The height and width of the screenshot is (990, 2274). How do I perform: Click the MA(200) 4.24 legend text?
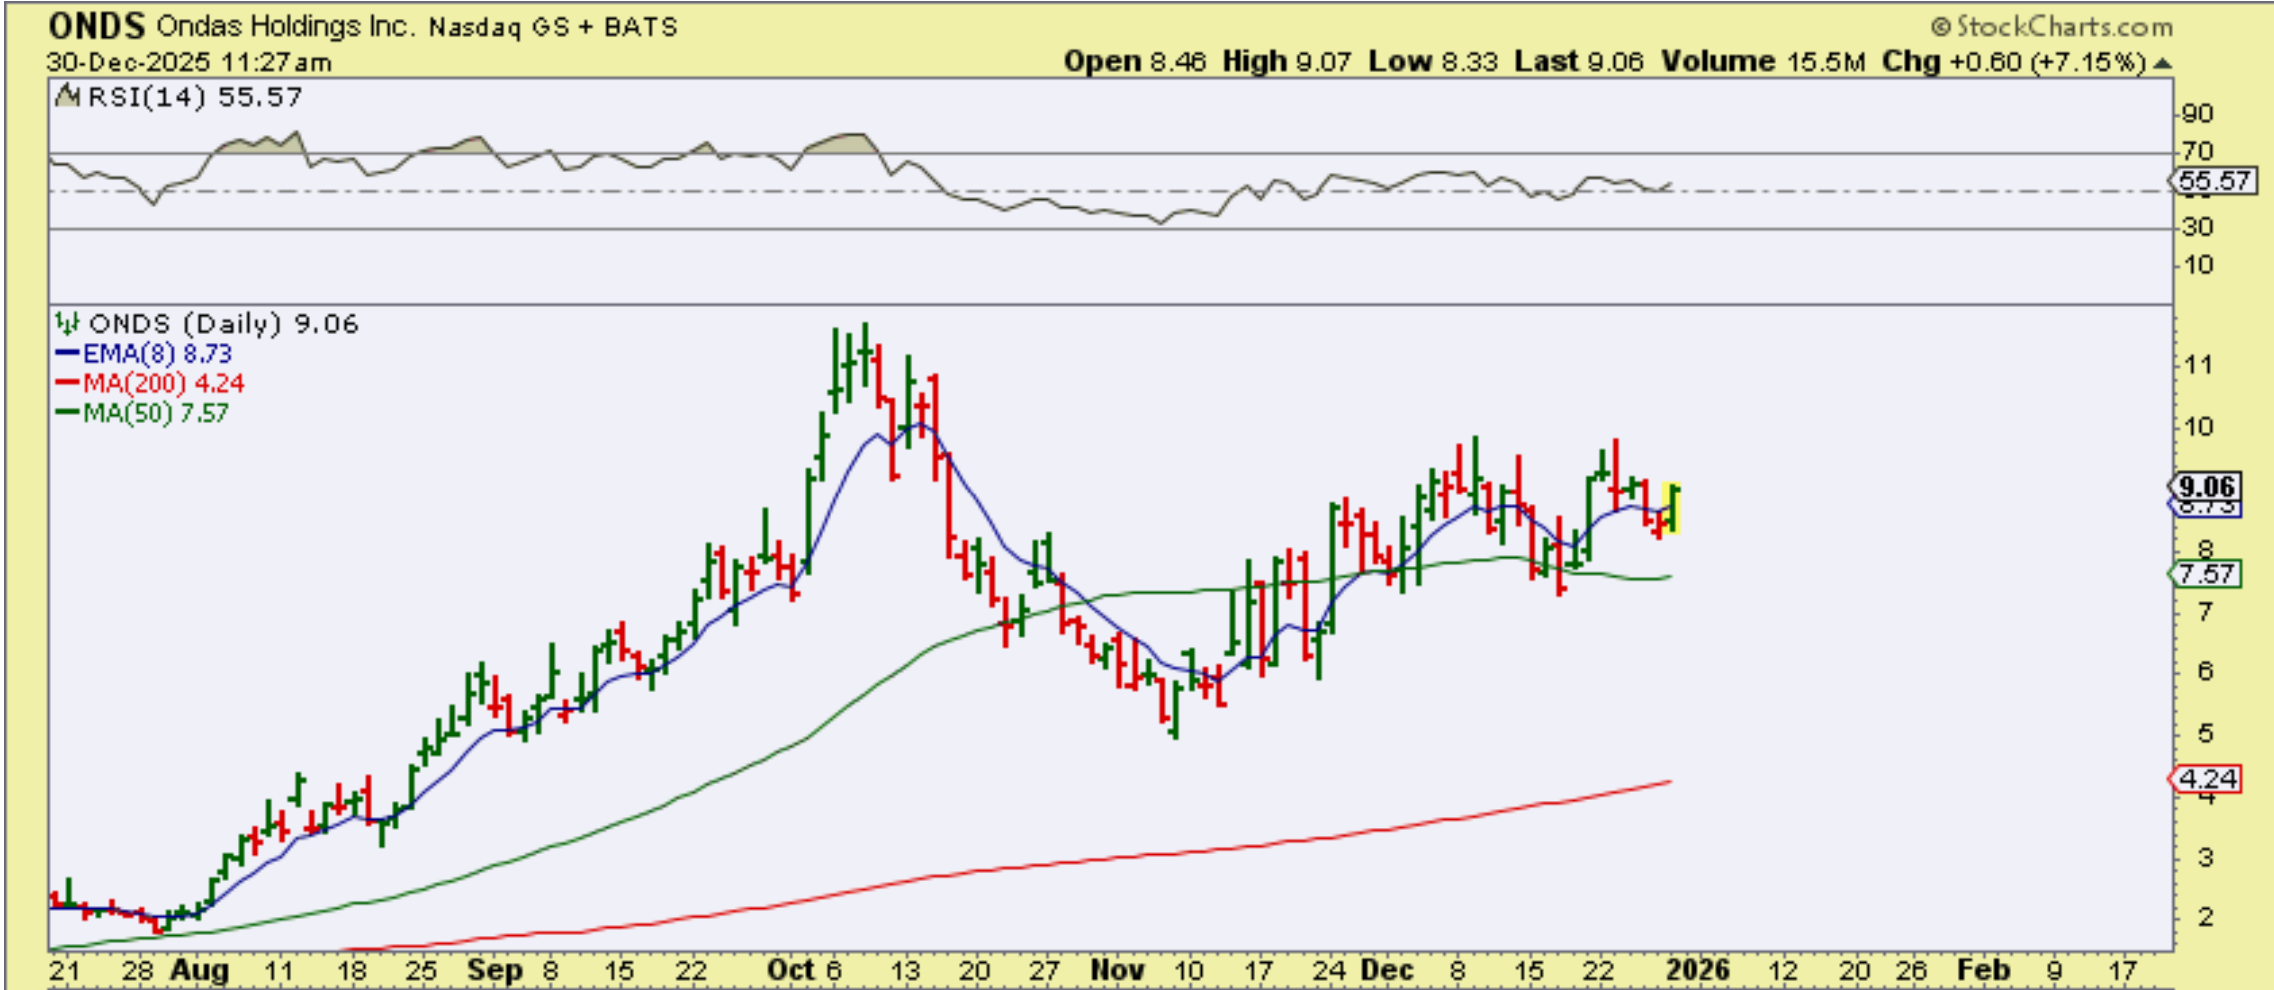(x=164, y=383)
